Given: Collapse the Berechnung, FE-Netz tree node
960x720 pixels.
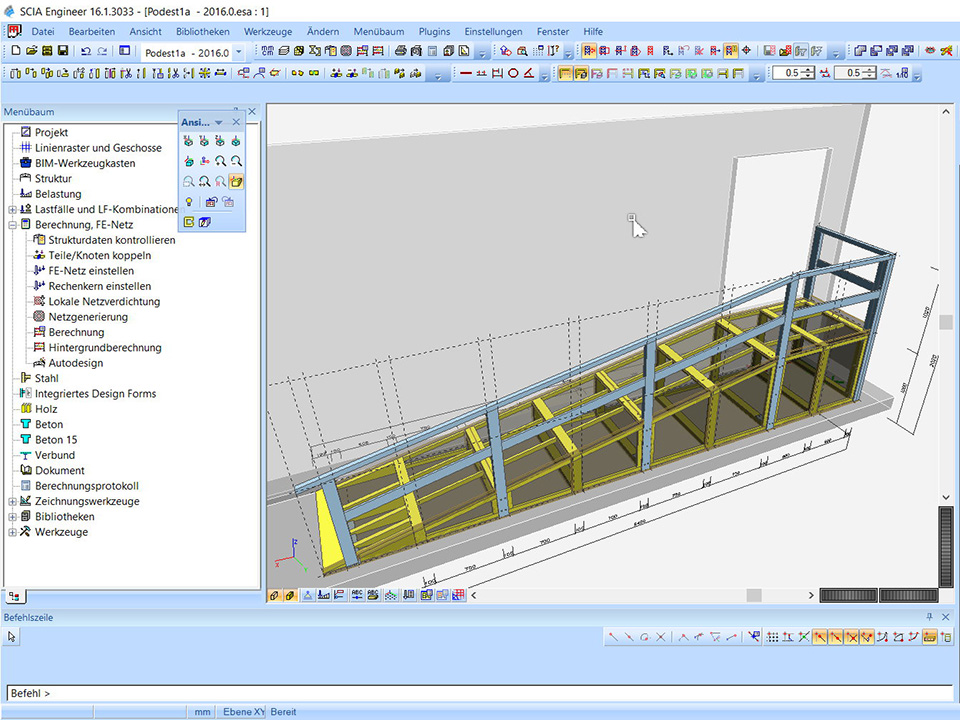Looking at the screenshot, I should [x=12, y=225].
